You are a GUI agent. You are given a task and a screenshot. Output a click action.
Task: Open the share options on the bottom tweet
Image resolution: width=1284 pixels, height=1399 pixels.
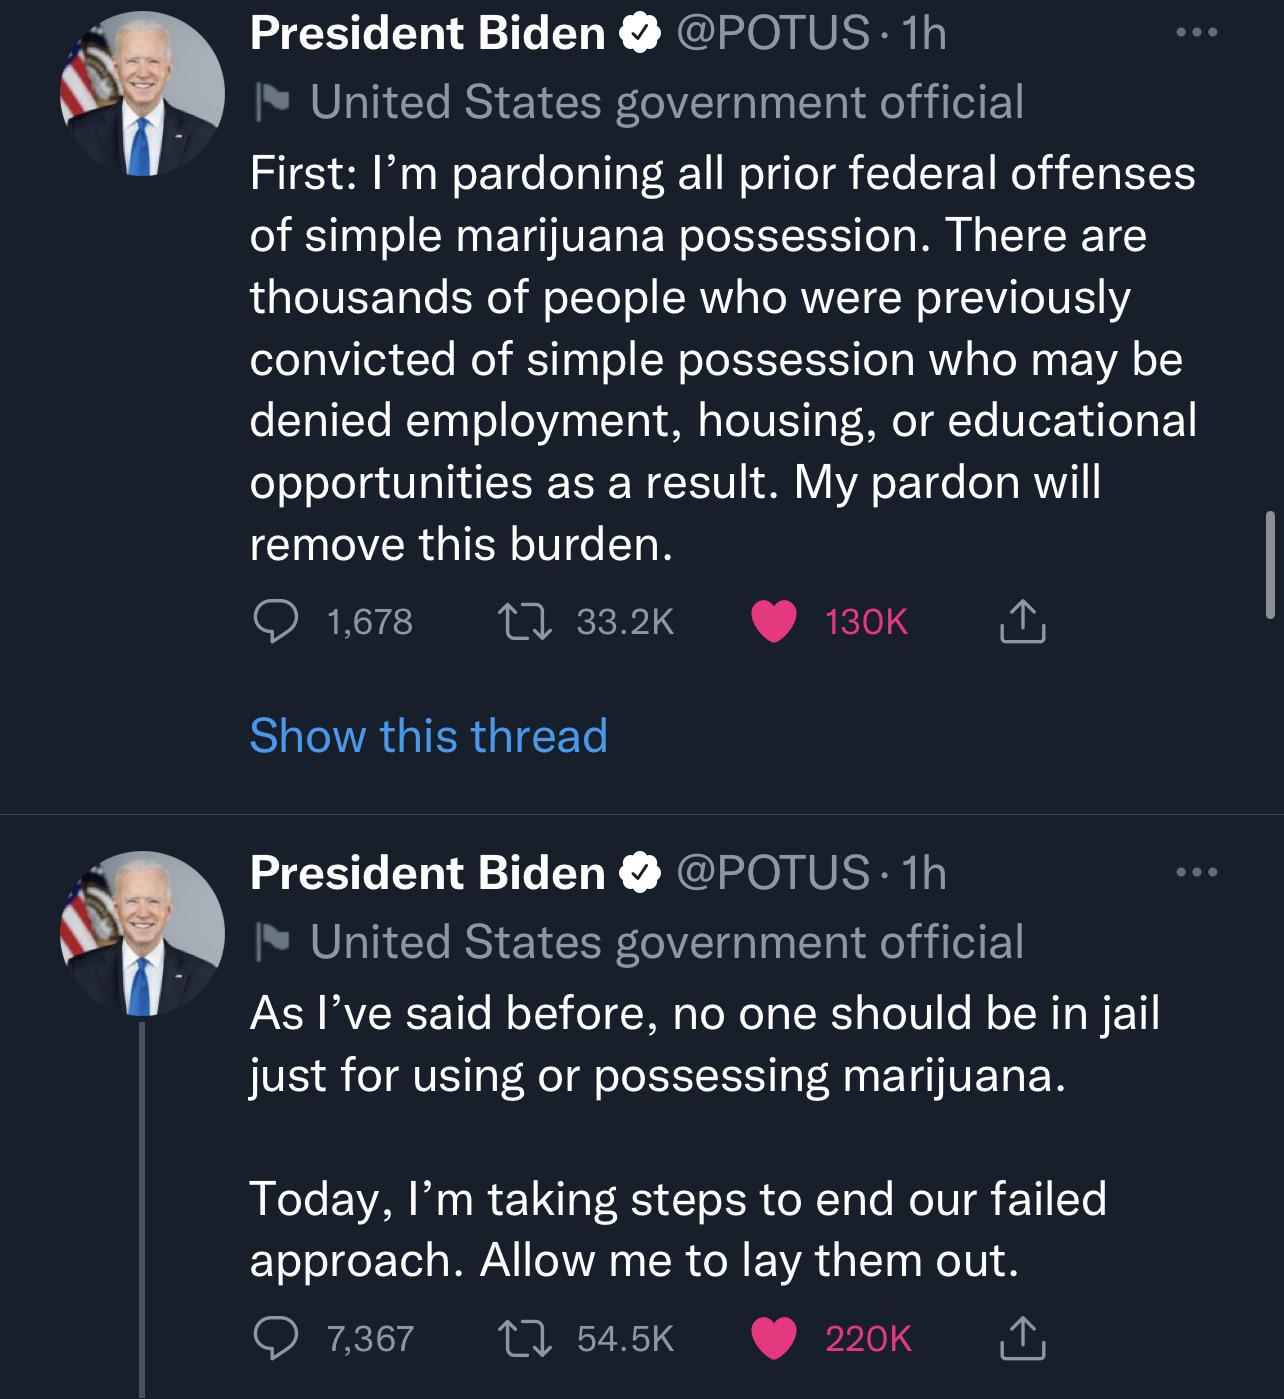click(1022, 1337)
